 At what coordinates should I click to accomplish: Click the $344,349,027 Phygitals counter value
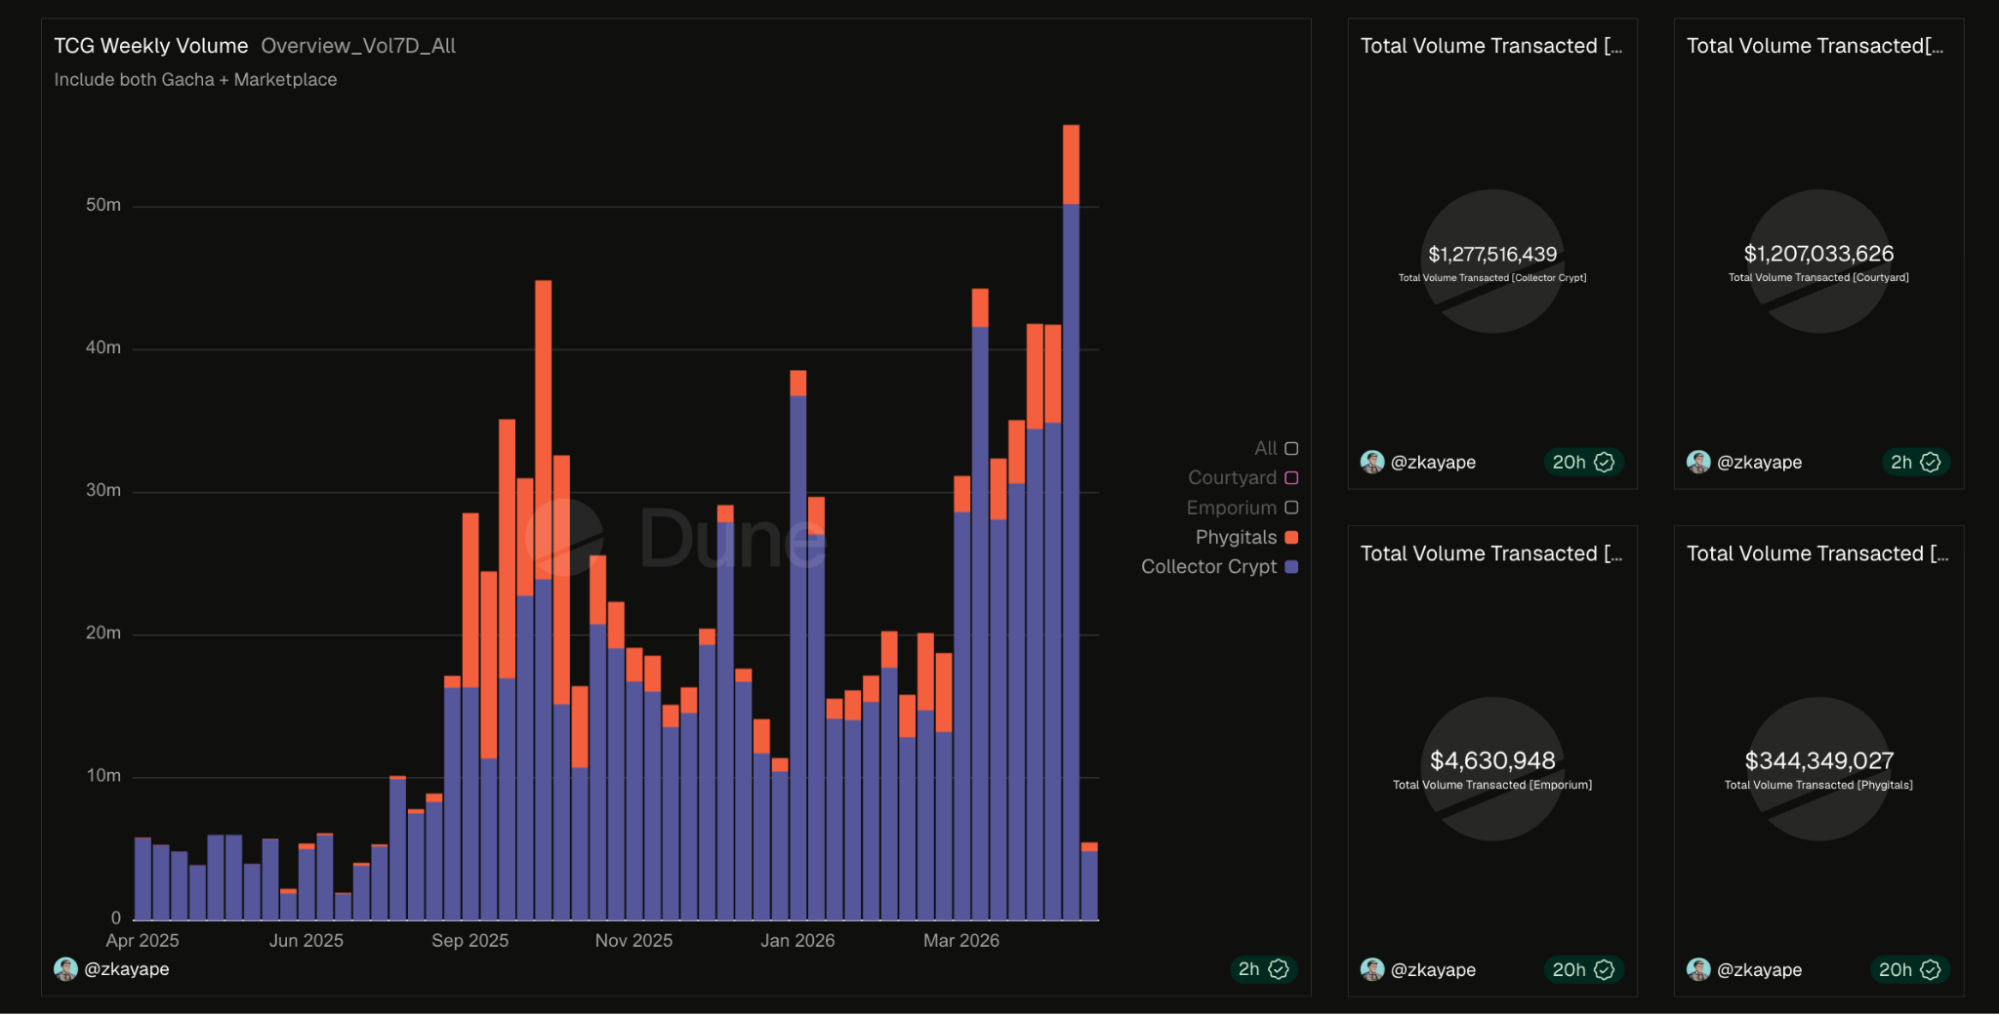[x=1819, y=761]
